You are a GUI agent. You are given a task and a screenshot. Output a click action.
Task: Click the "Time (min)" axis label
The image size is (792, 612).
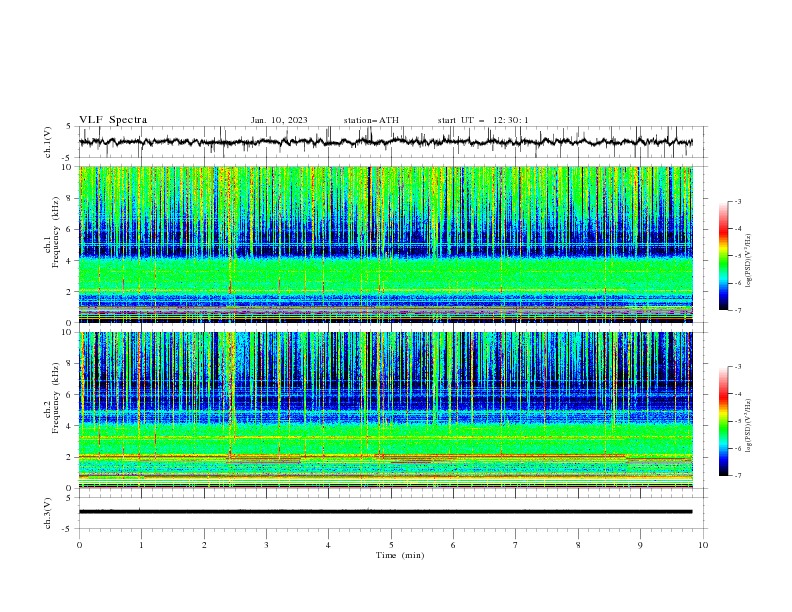tap(400, 555)
